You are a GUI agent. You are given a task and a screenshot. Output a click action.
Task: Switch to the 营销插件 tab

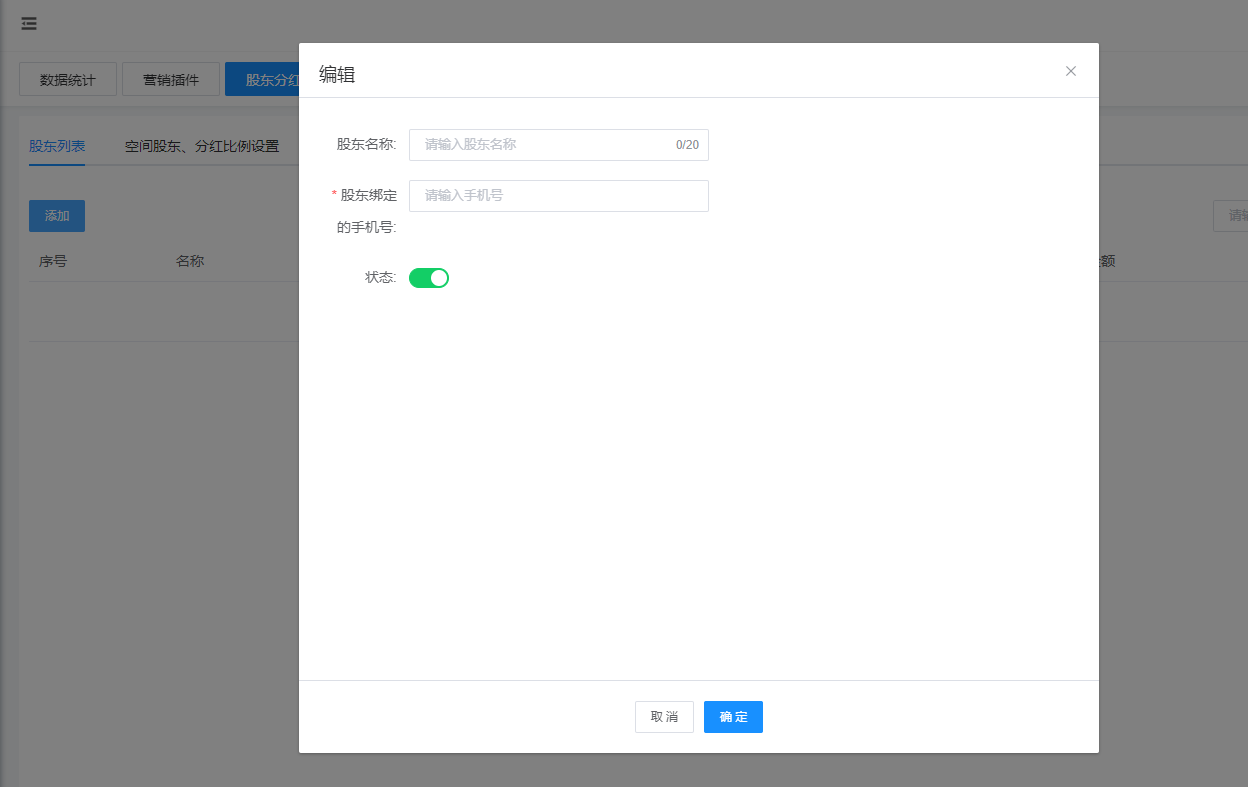point(171,80)
